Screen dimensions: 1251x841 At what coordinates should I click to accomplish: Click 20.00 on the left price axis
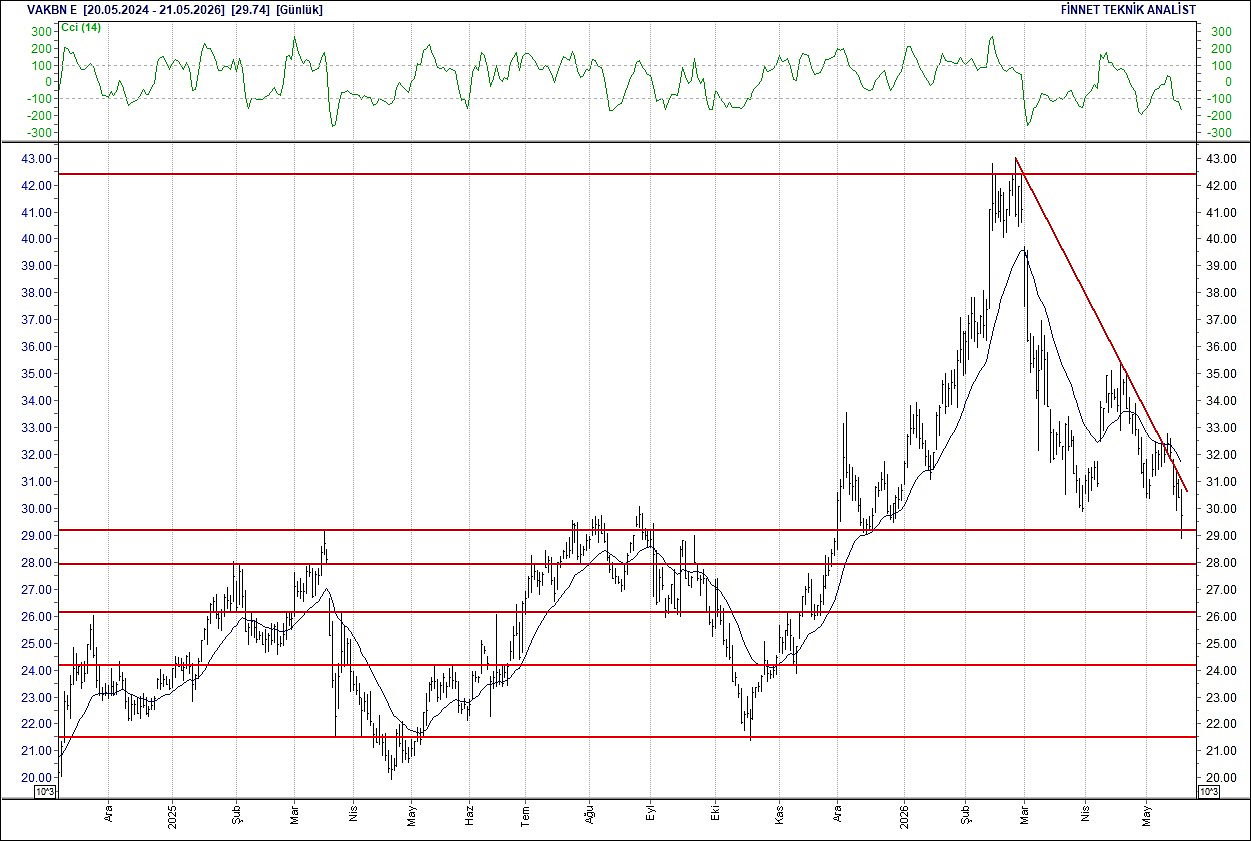tap(36, 778)
